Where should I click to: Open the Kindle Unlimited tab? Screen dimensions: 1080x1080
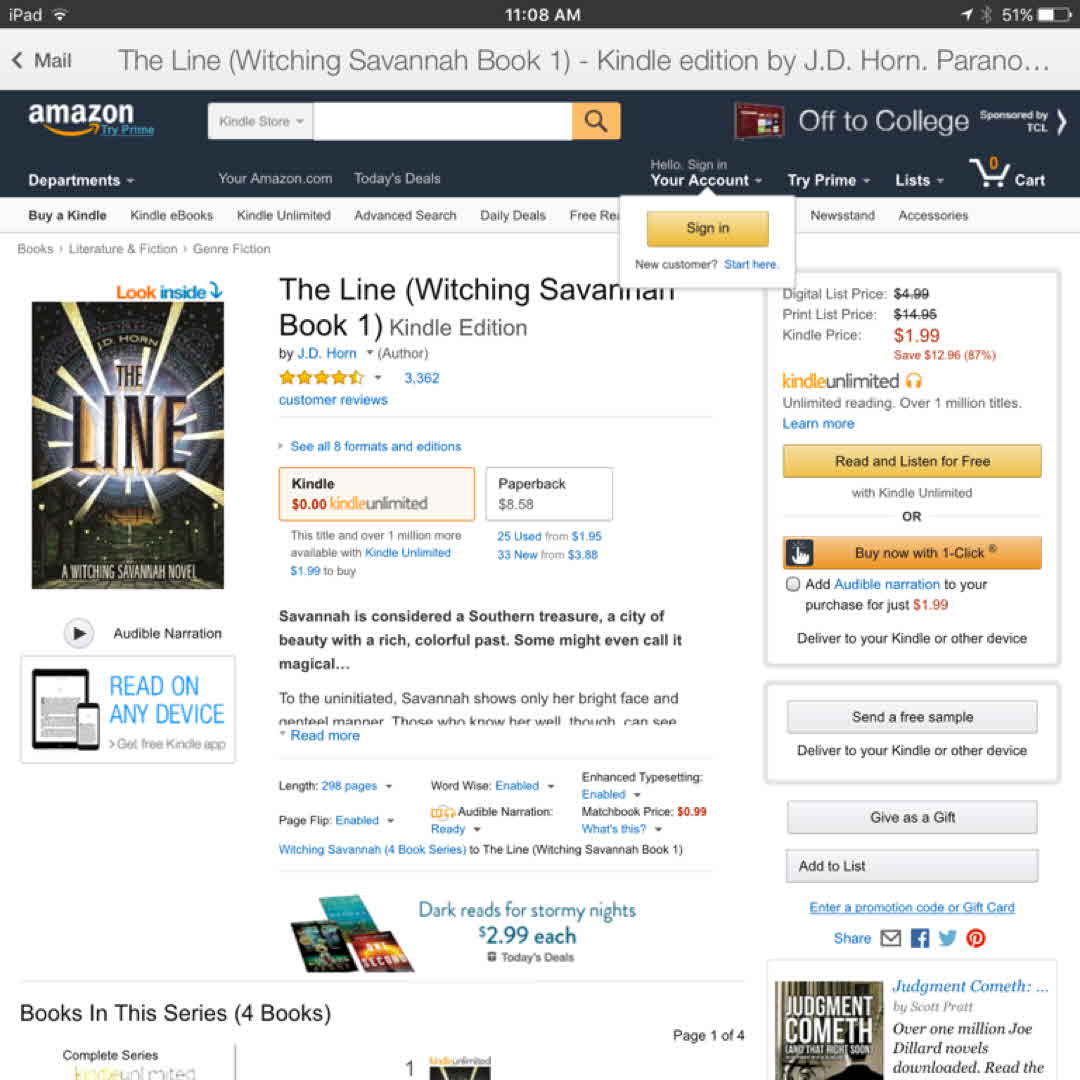(284, 216)
